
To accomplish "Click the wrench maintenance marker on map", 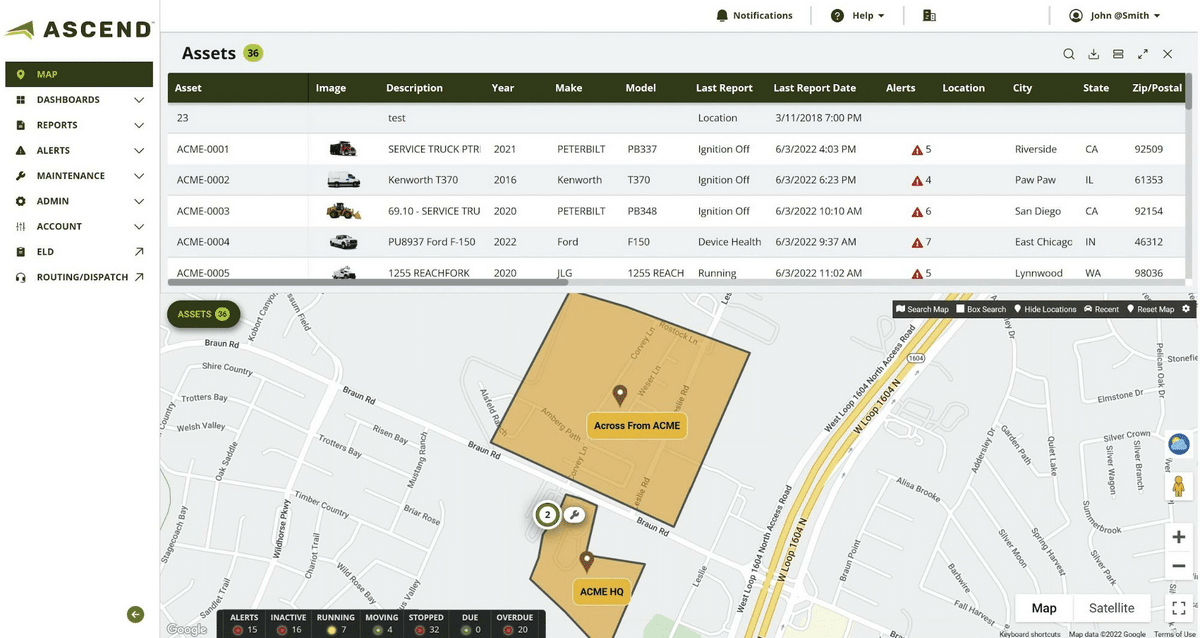I will [x=574, y=515].
